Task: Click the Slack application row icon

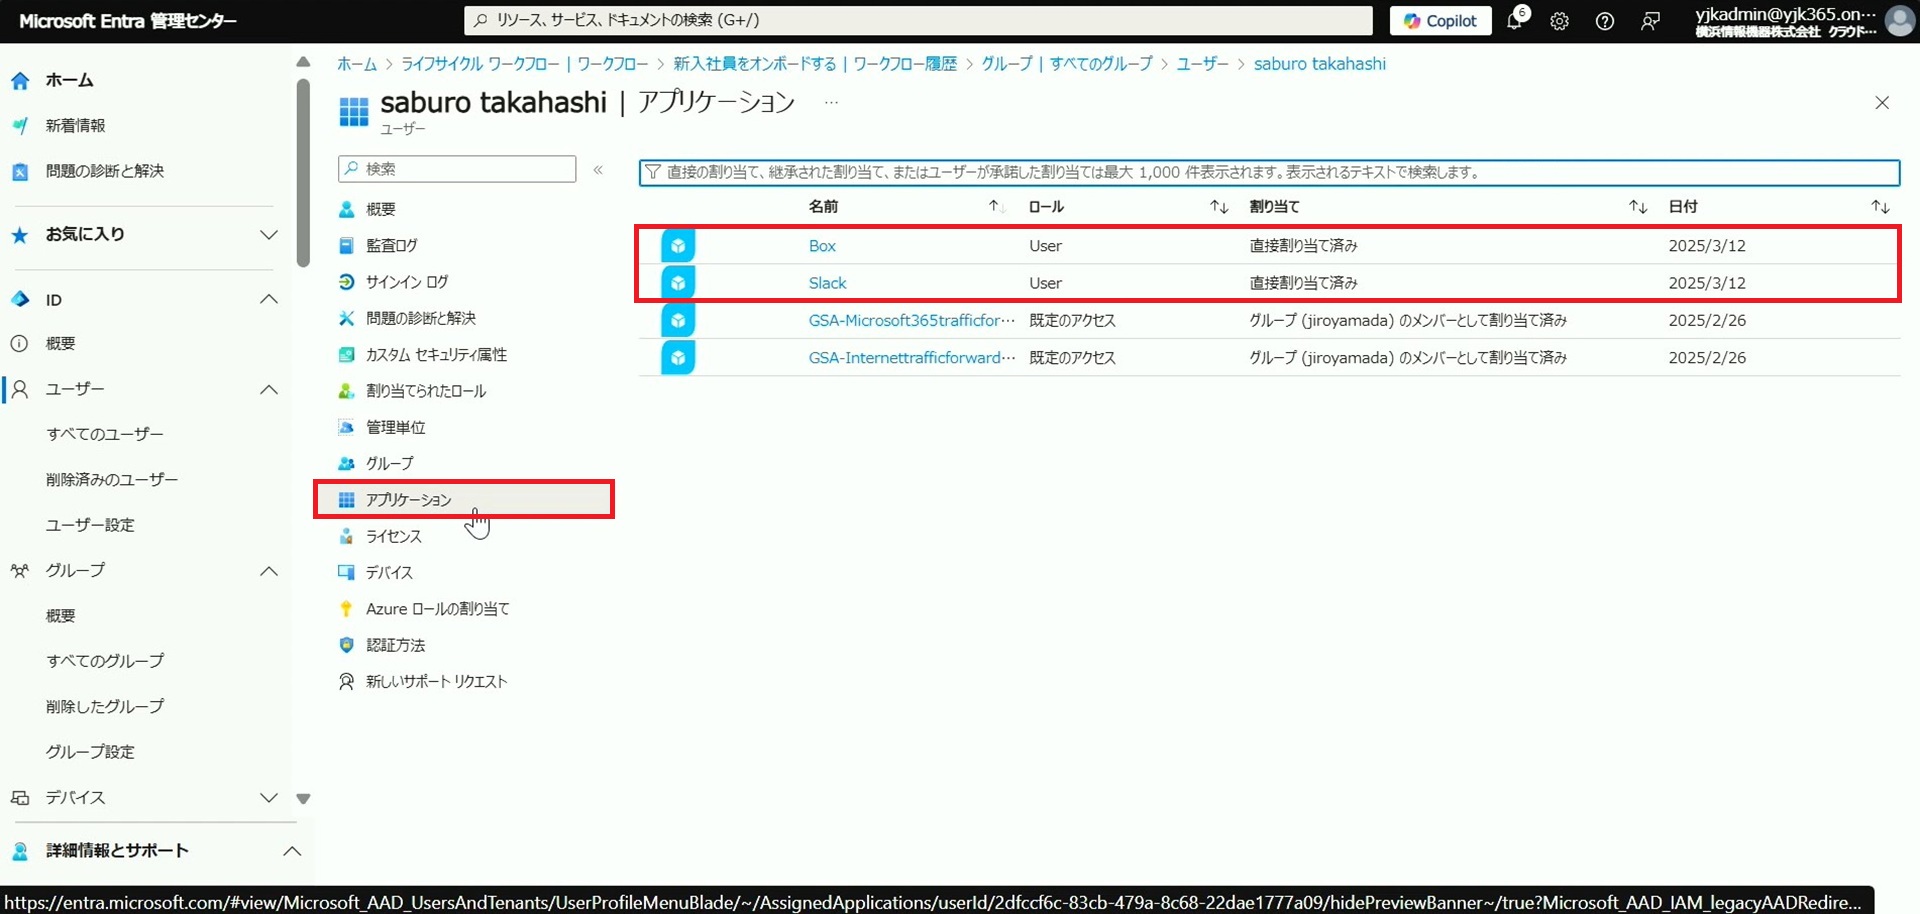Action: pos(678,283)
